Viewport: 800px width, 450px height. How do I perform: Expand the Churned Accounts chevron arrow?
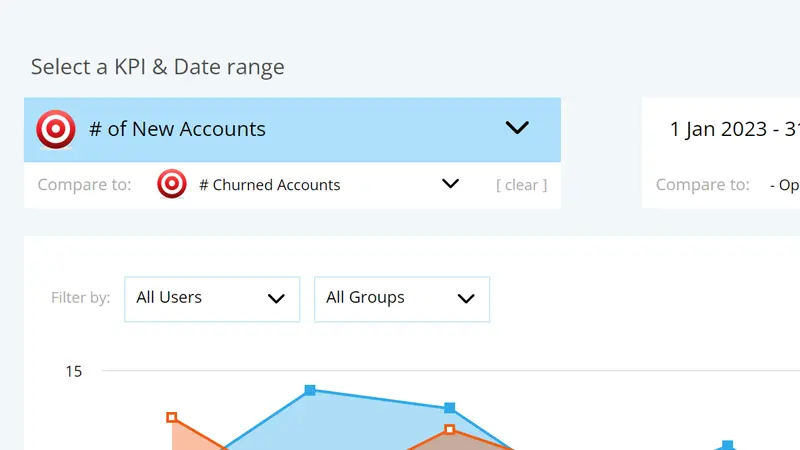[450, 183]
